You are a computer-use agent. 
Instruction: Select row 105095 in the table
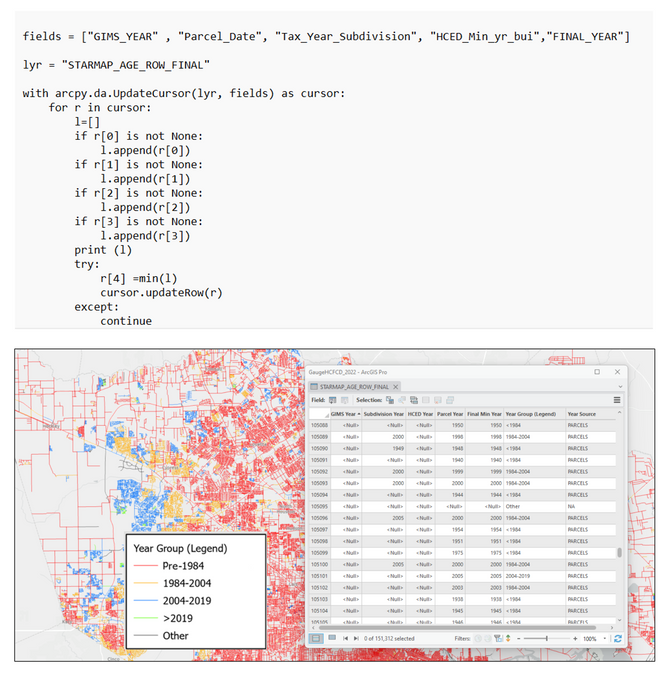click(320, 506)
